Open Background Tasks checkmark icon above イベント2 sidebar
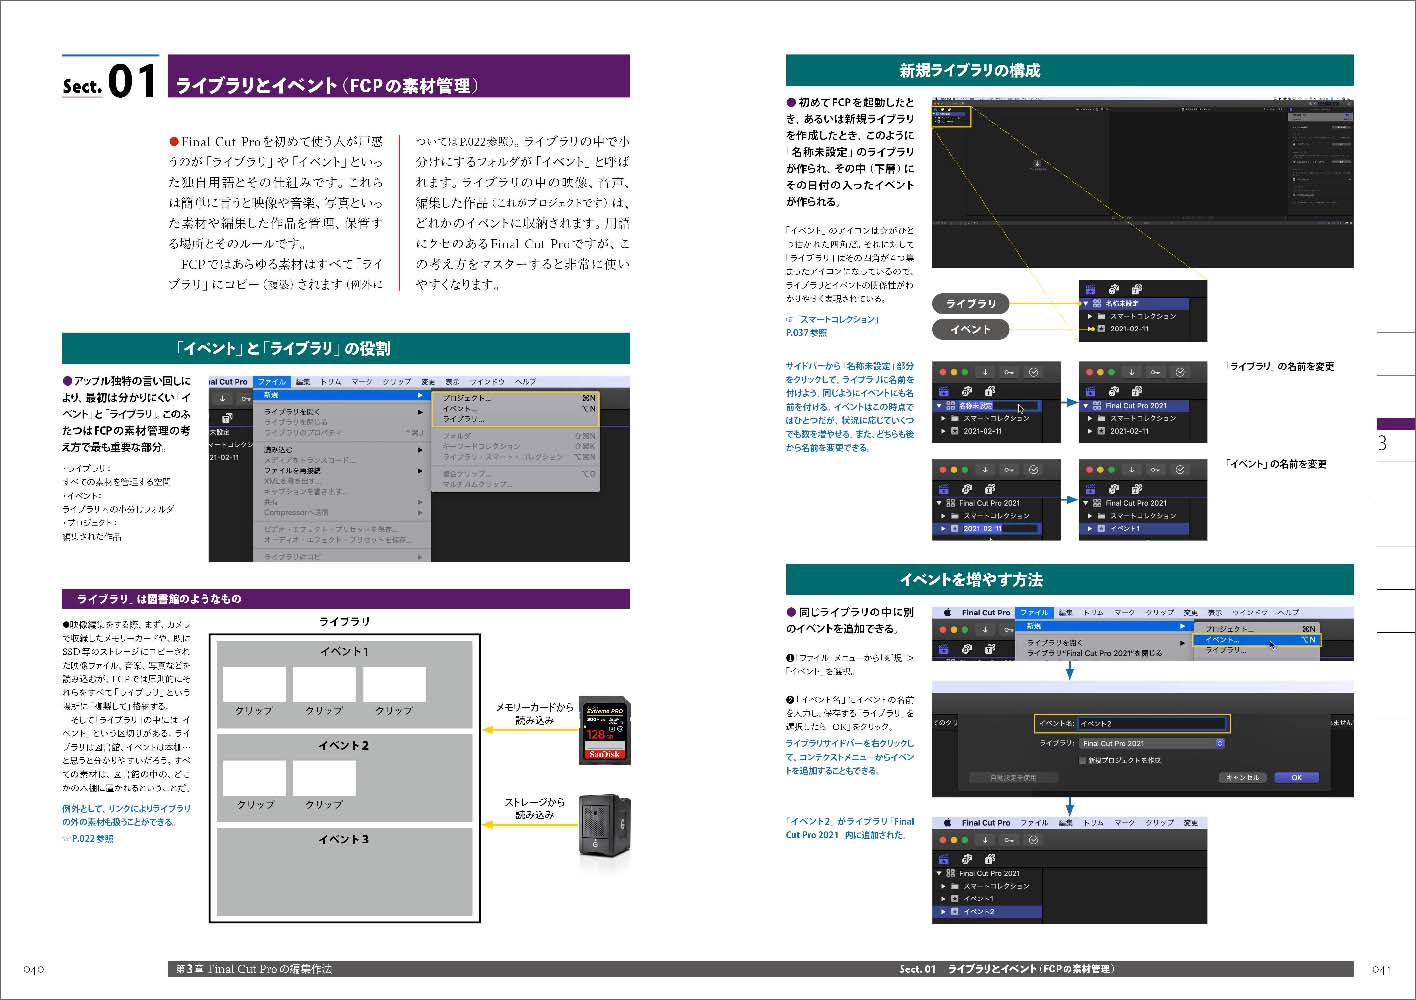Image resolution: width=1416 pixels, height=1000 pixels. 1034,840
